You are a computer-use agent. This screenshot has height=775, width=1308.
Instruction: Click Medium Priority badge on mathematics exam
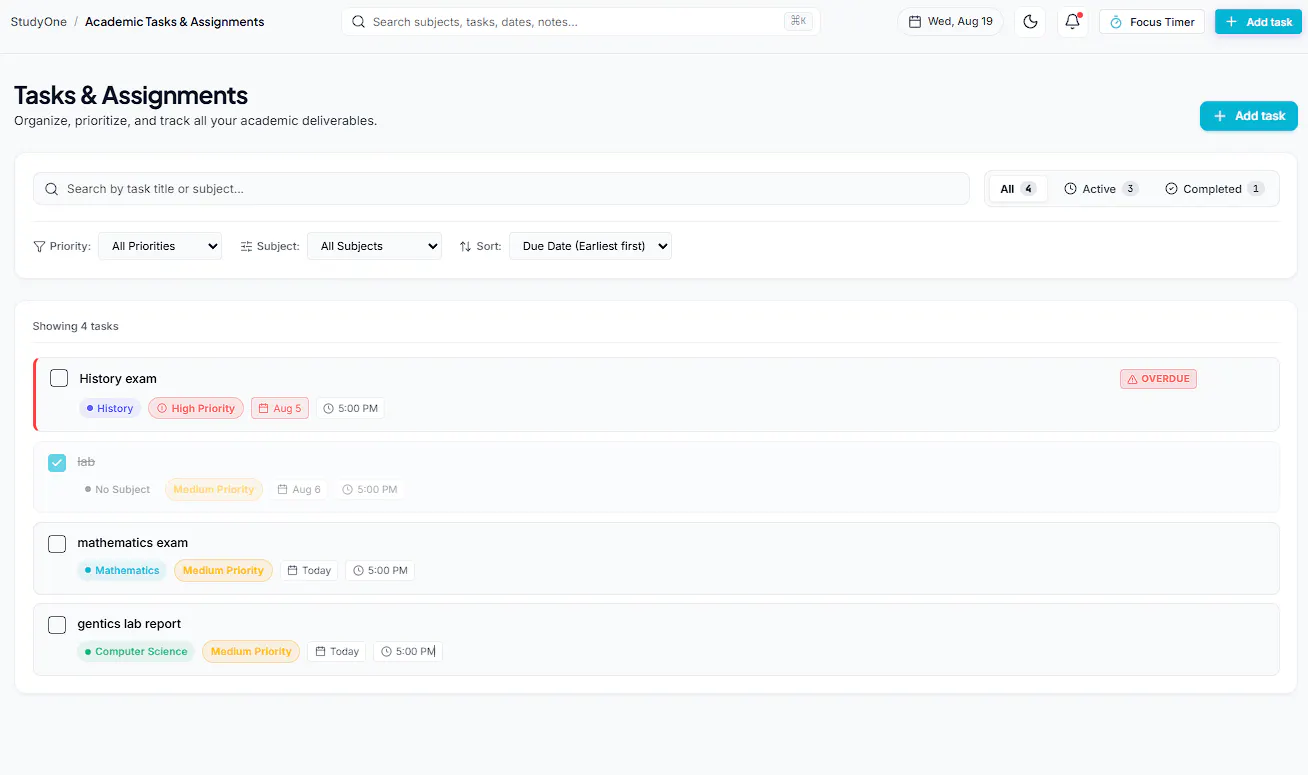[223, 570]
